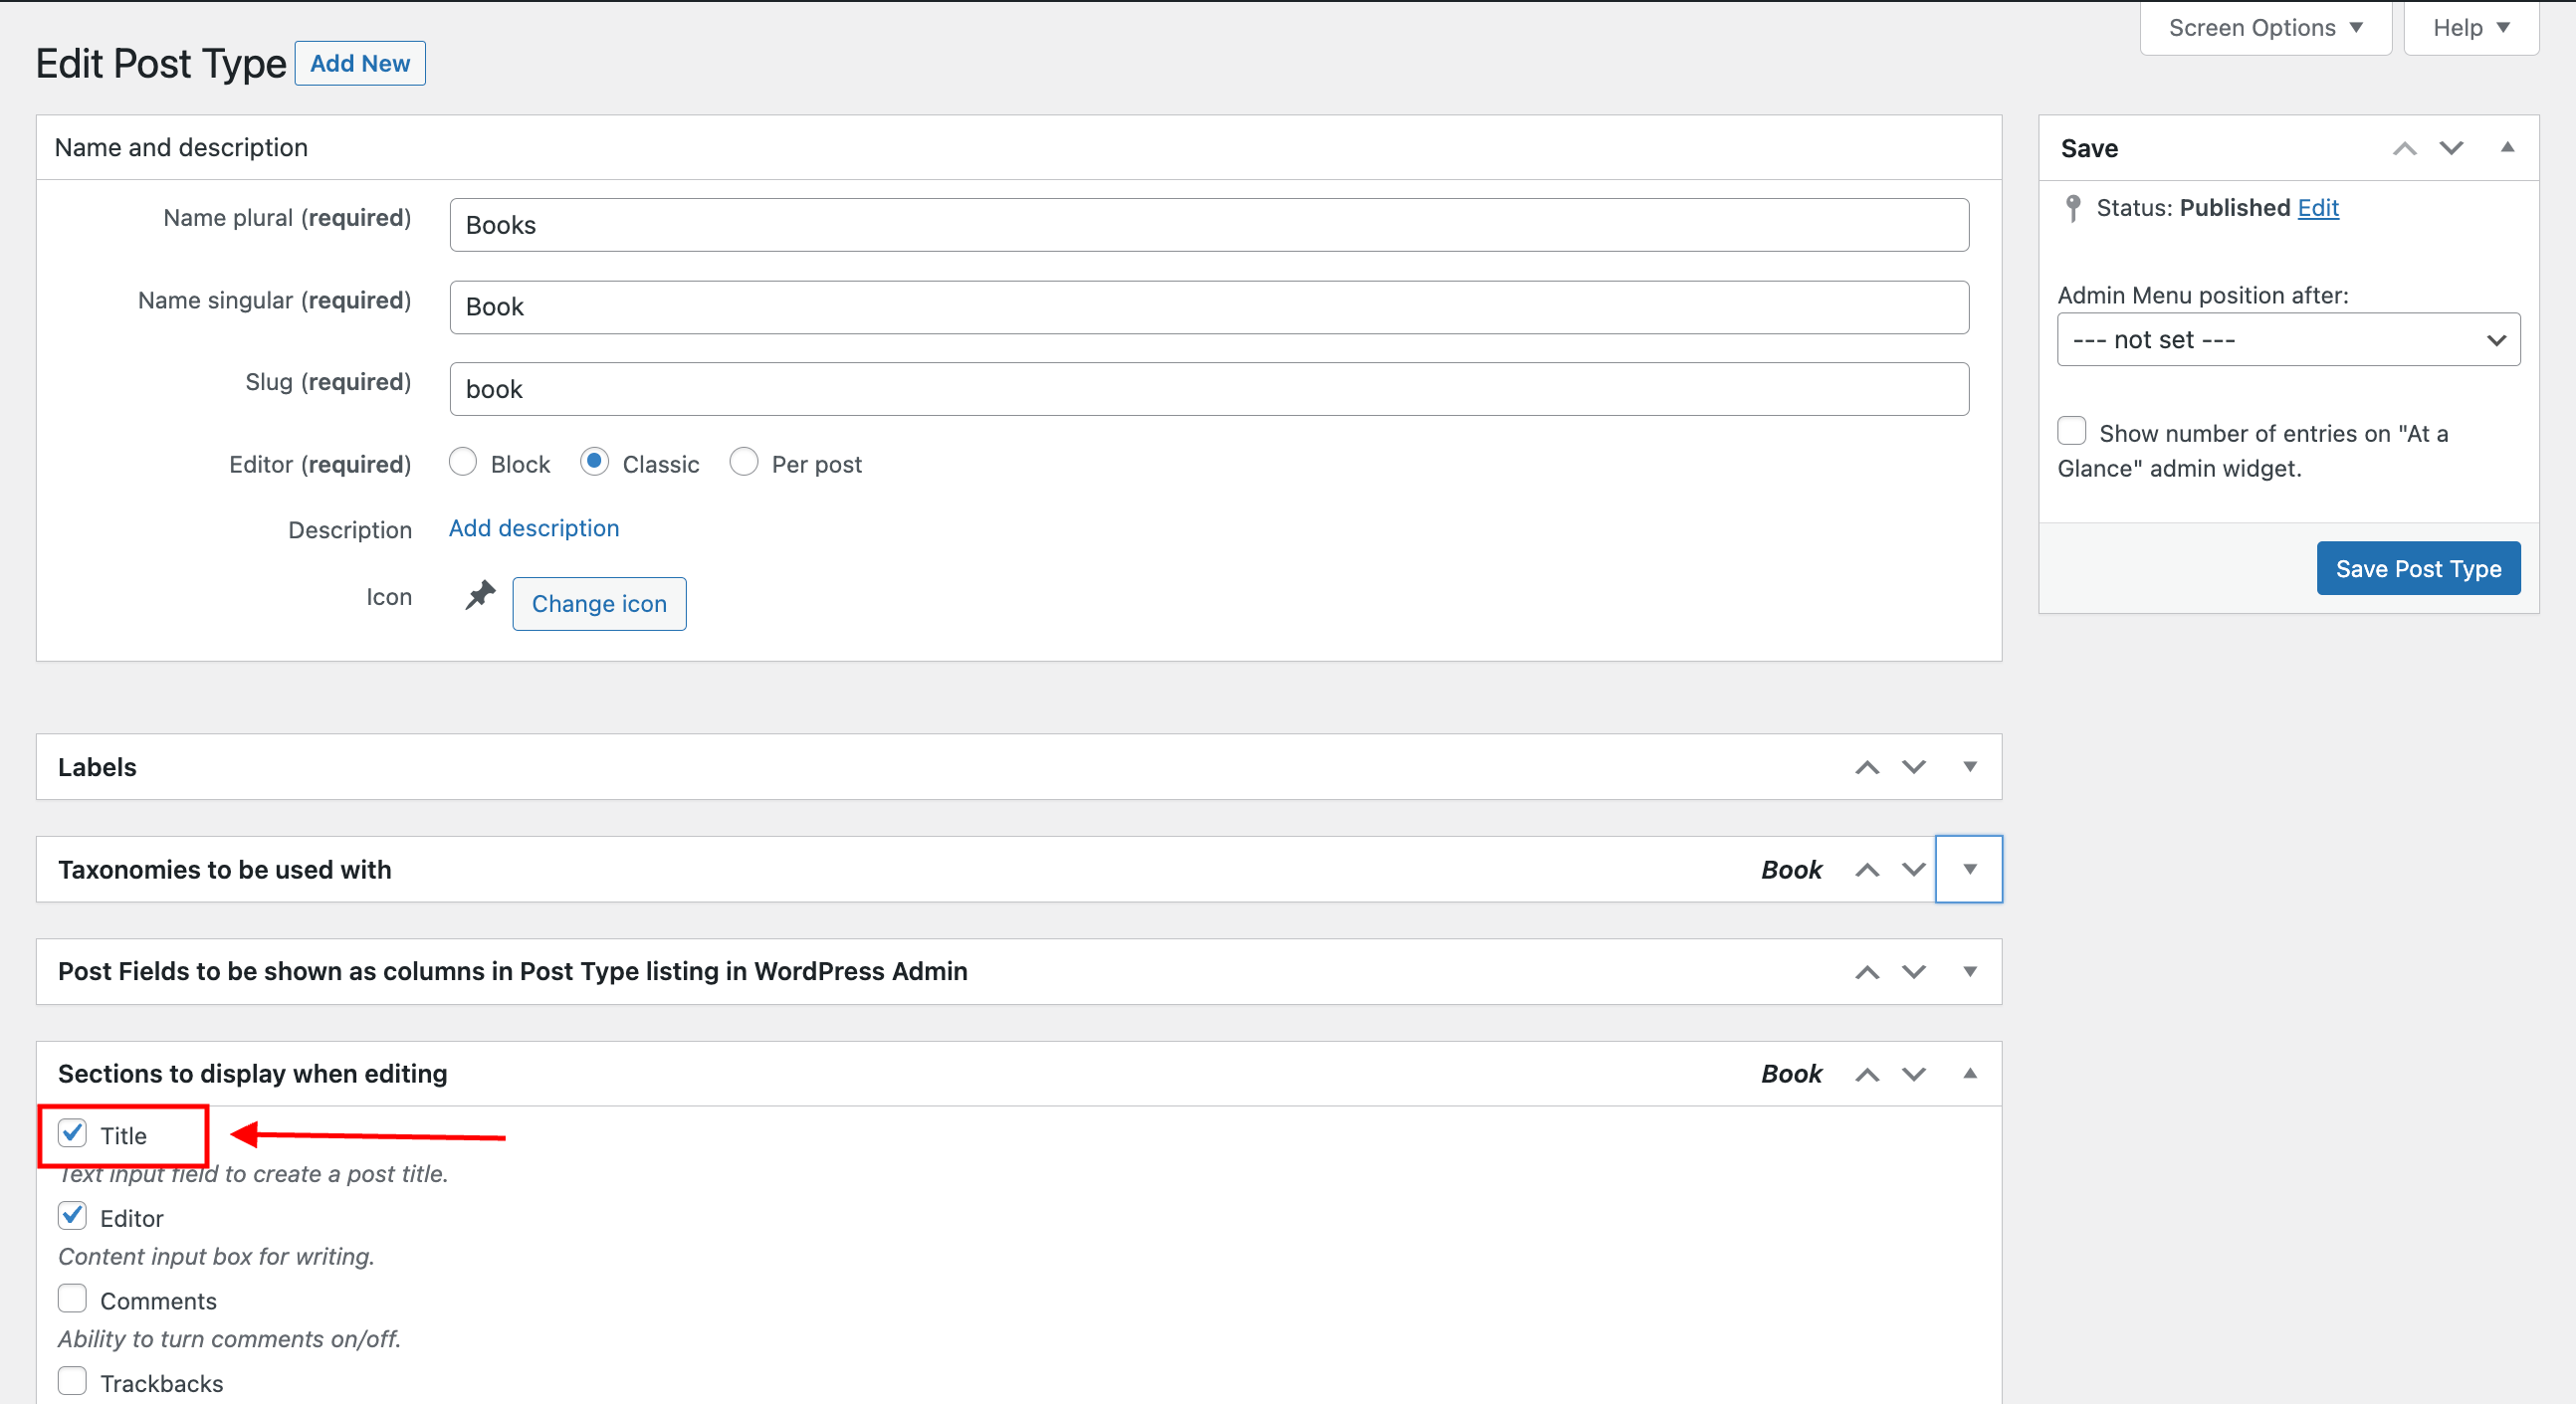Click the Slug input field
The height and width of the screenshot is (1404, 2576).
click(x=1209, y=389)
